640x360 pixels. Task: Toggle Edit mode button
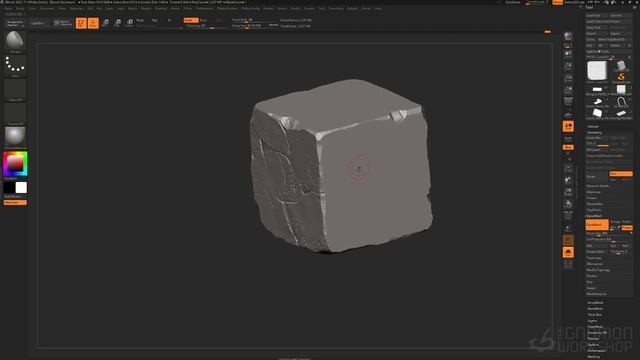click(81, 23)
